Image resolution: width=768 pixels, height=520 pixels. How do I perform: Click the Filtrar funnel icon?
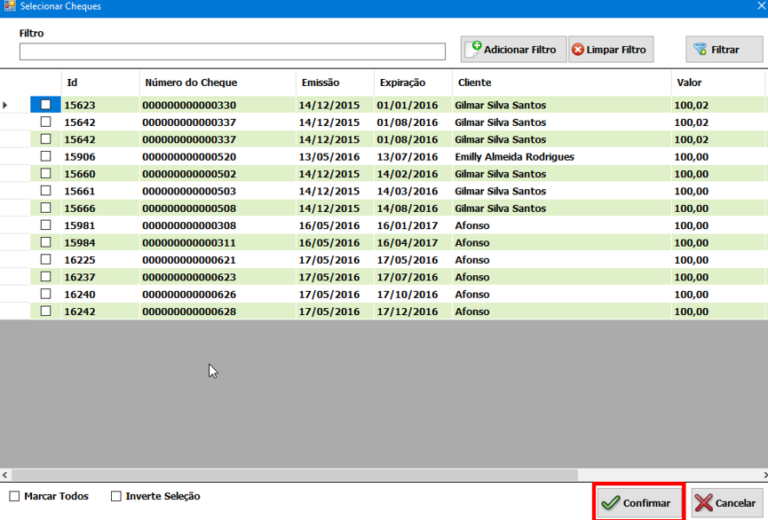(x=700, y=49)
